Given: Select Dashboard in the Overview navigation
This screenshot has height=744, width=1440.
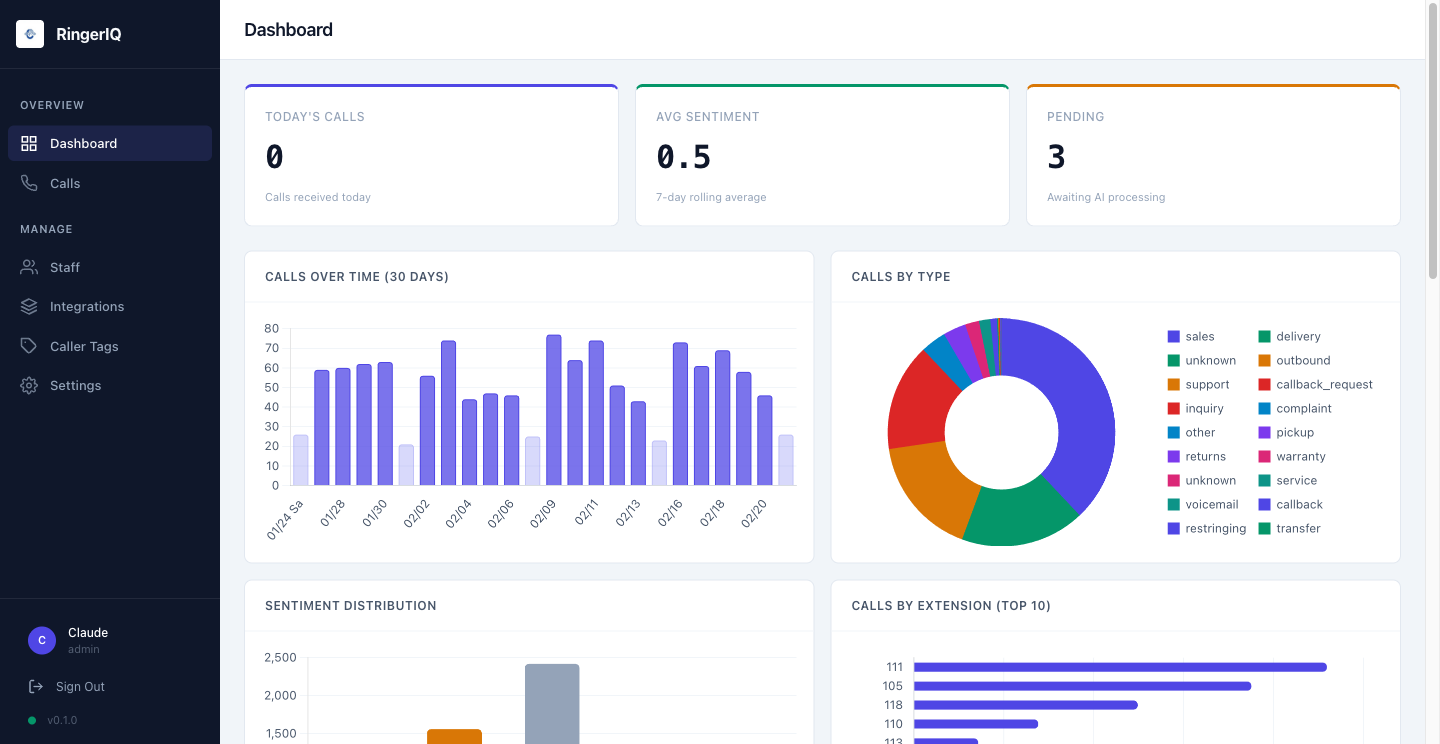Looking at the screenshot, I should coord(83,143).
